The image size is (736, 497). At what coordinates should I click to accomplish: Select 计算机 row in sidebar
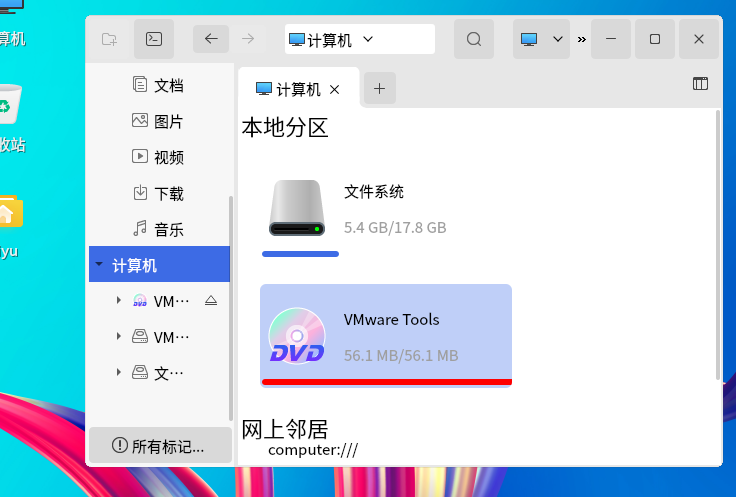[x=160, y=264]
